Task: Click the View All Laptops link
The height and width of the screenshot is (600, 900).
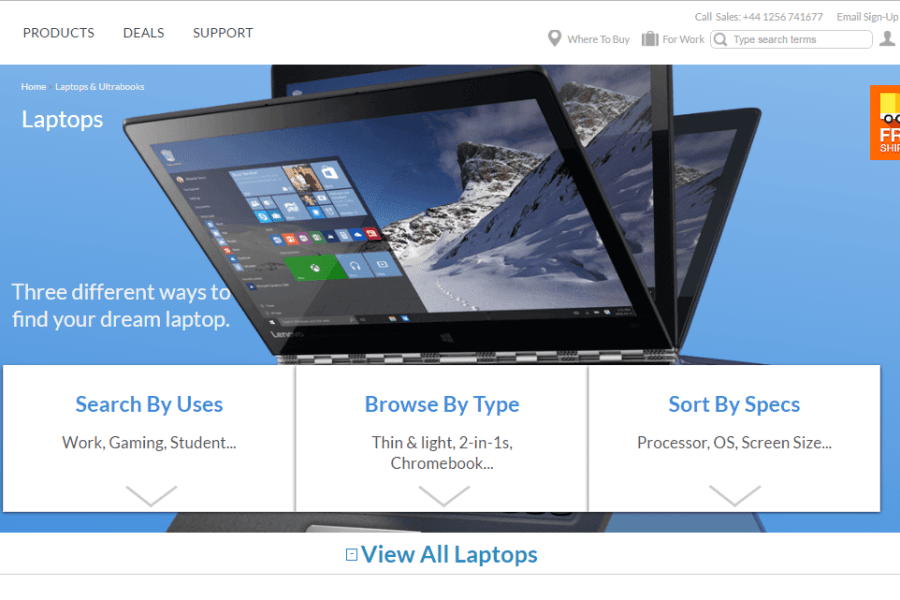Action: [449, 555]
